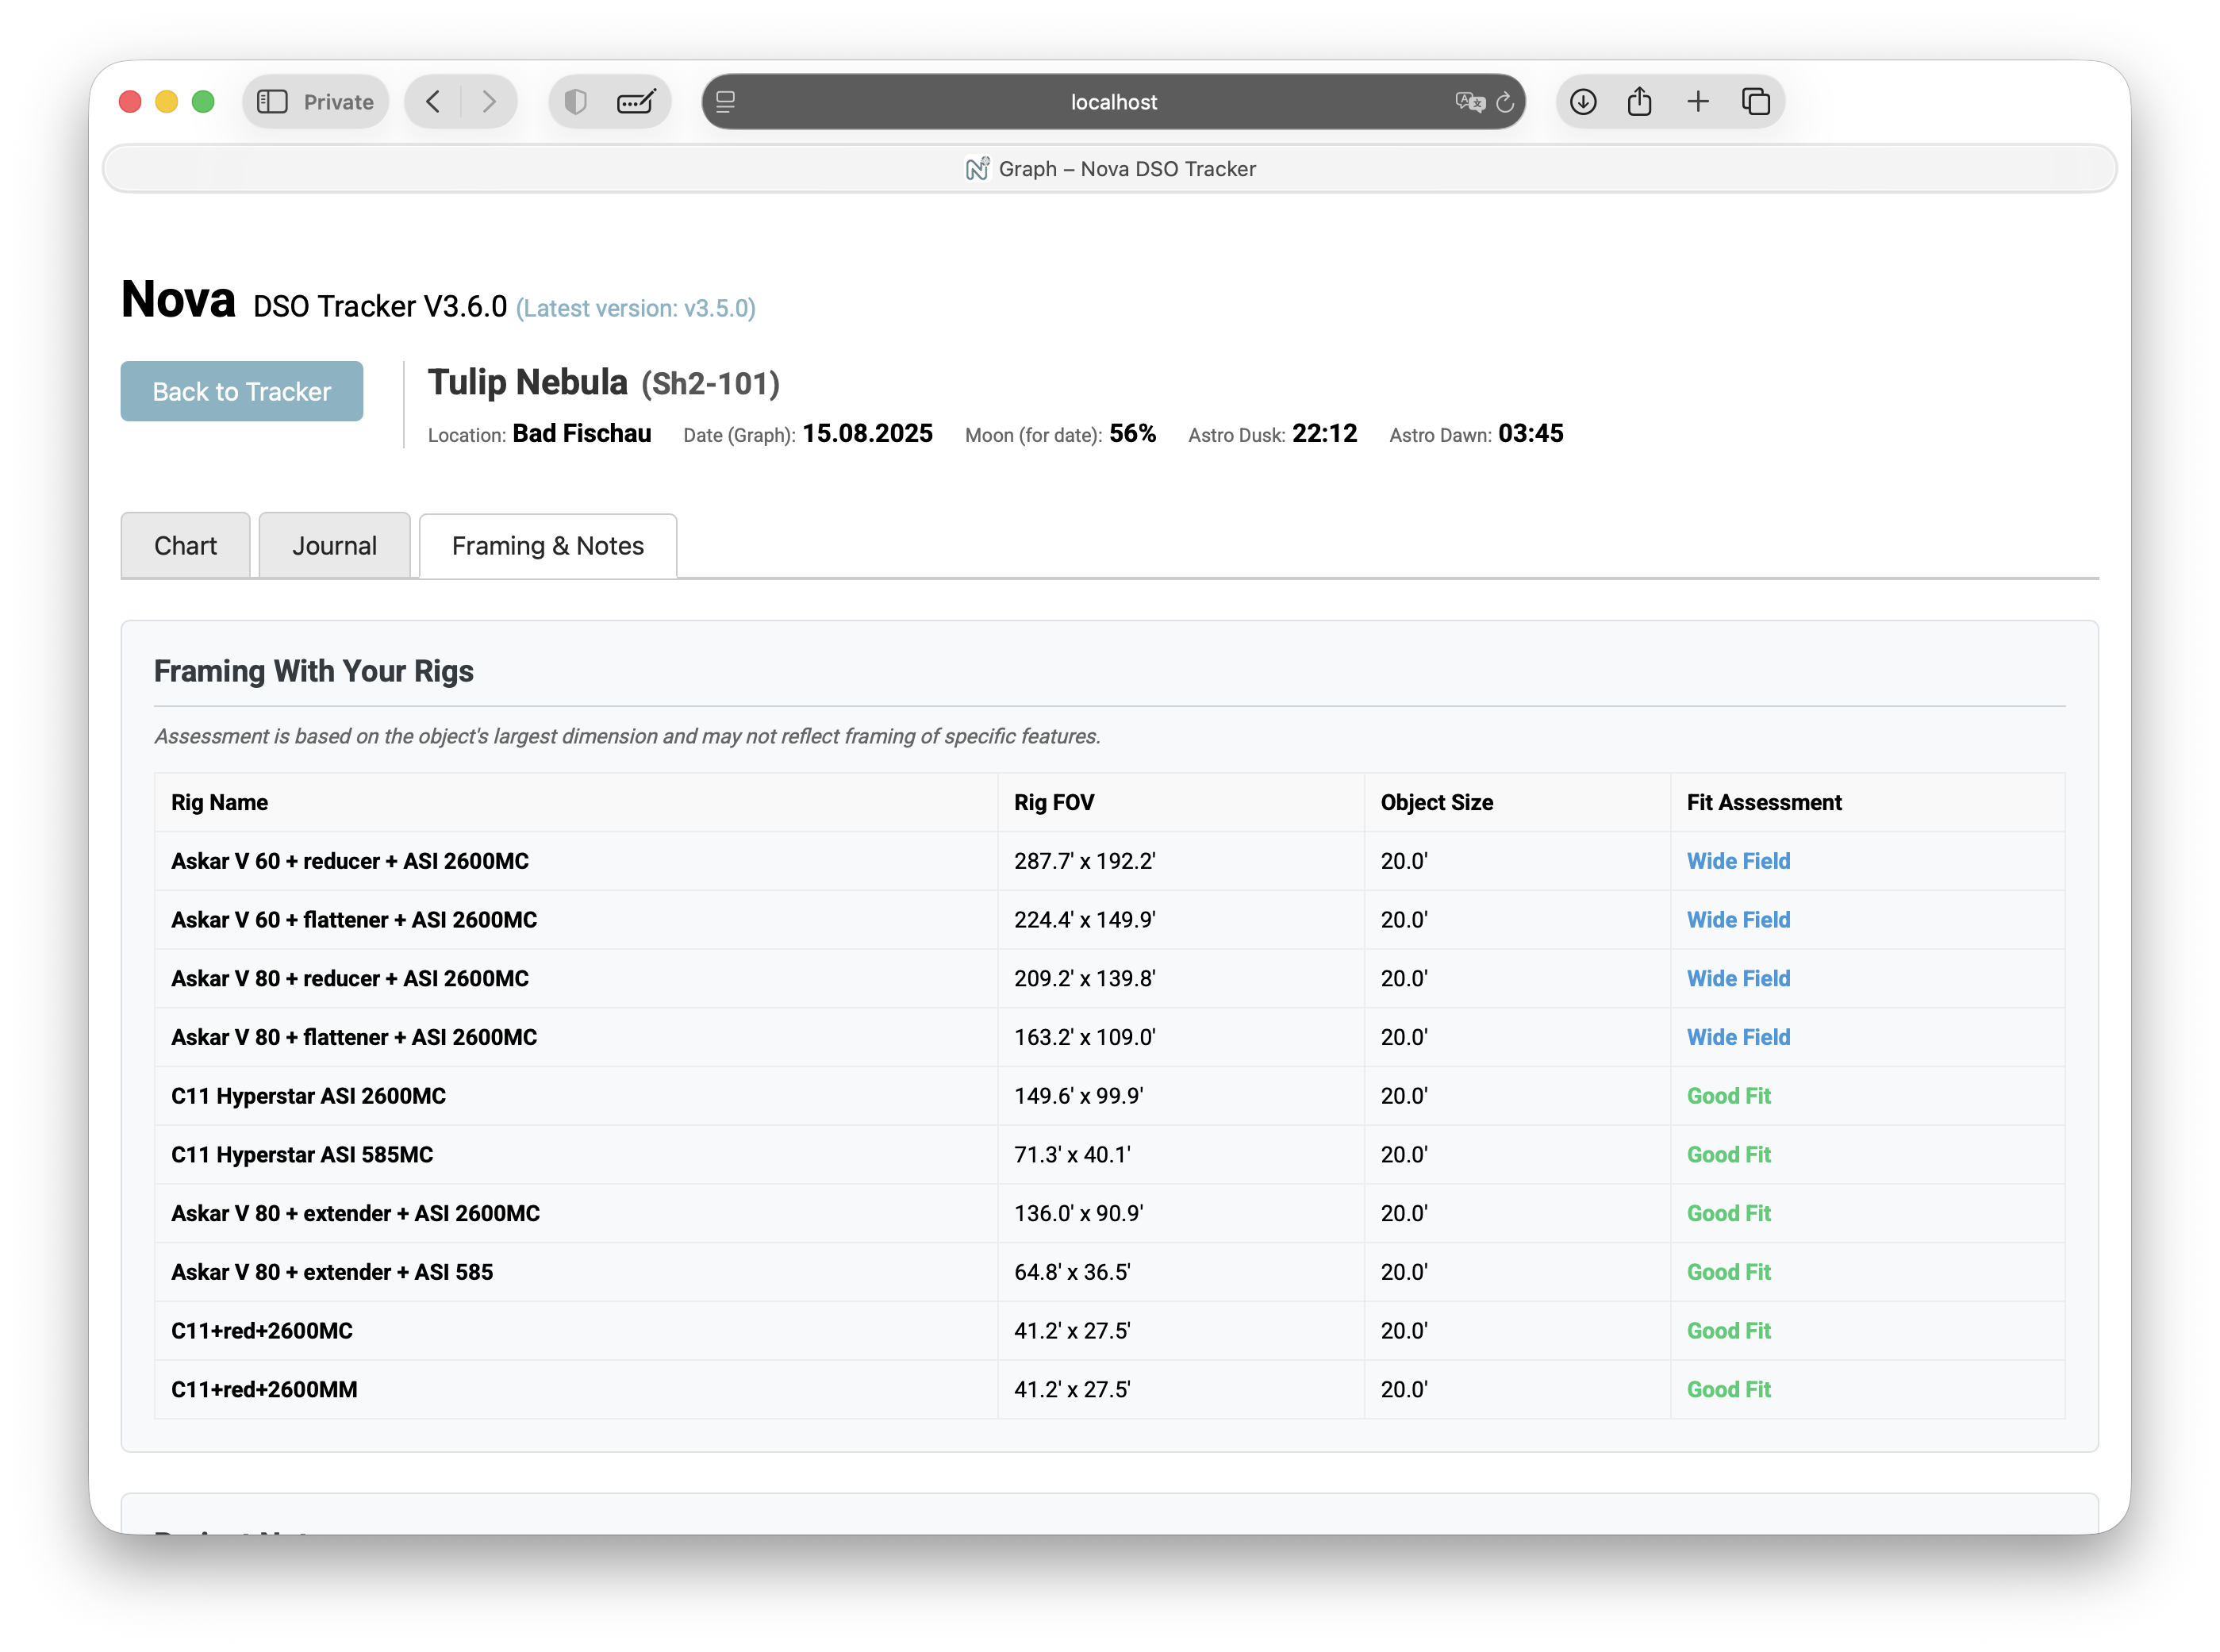Click the translate page icon
This screenshot has width=2220, height=1652.
pos(1468,102)
